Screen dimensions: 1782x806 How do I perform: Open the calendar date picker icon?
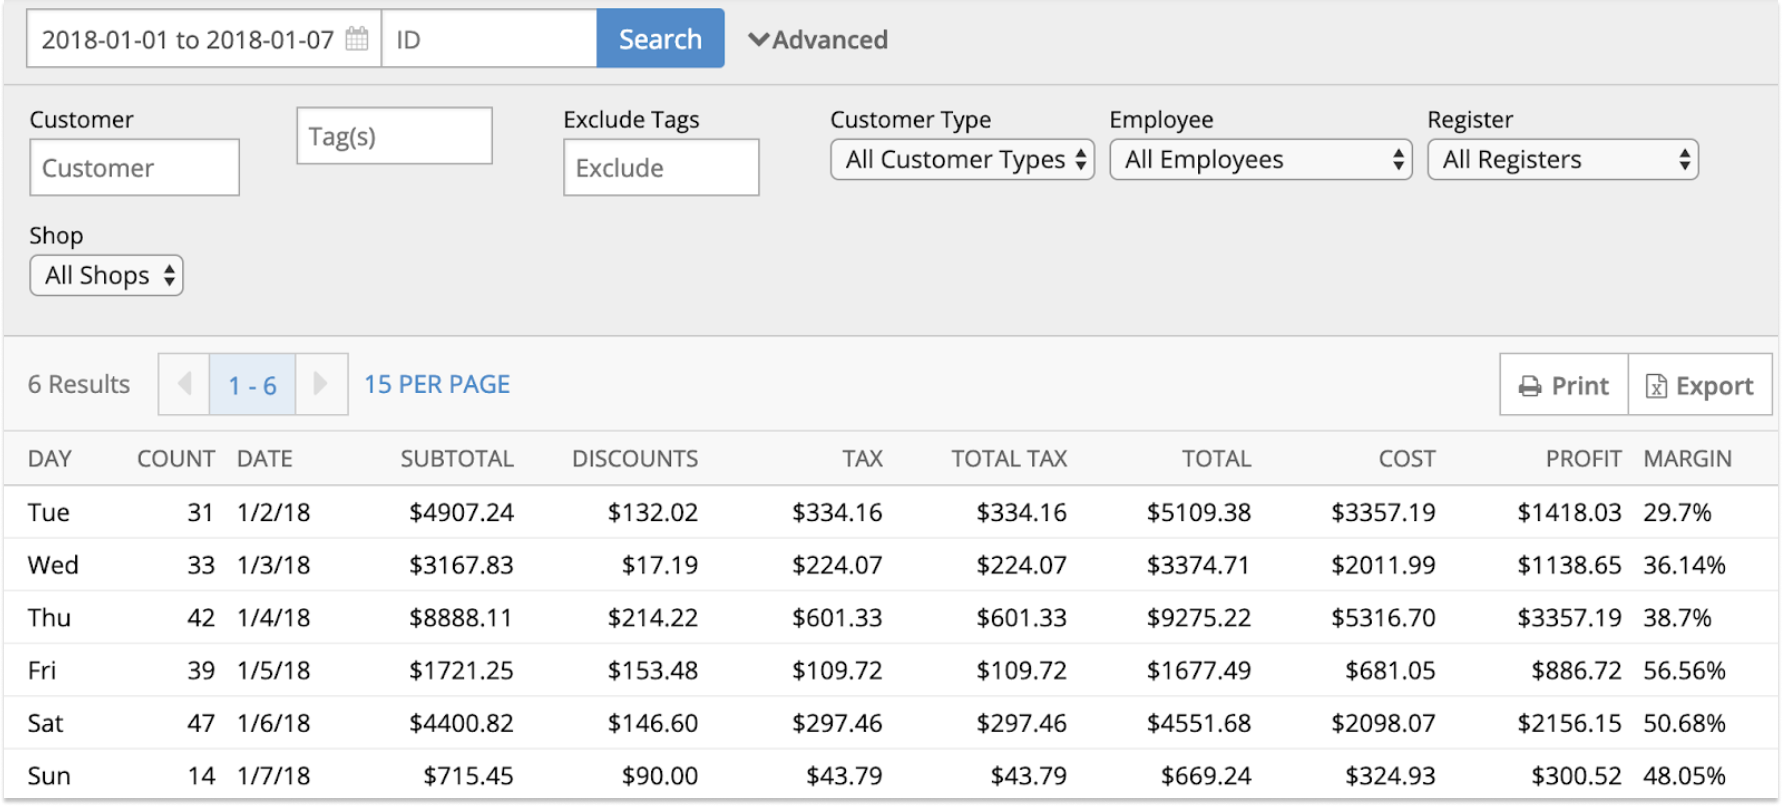[x=357, y=39]
